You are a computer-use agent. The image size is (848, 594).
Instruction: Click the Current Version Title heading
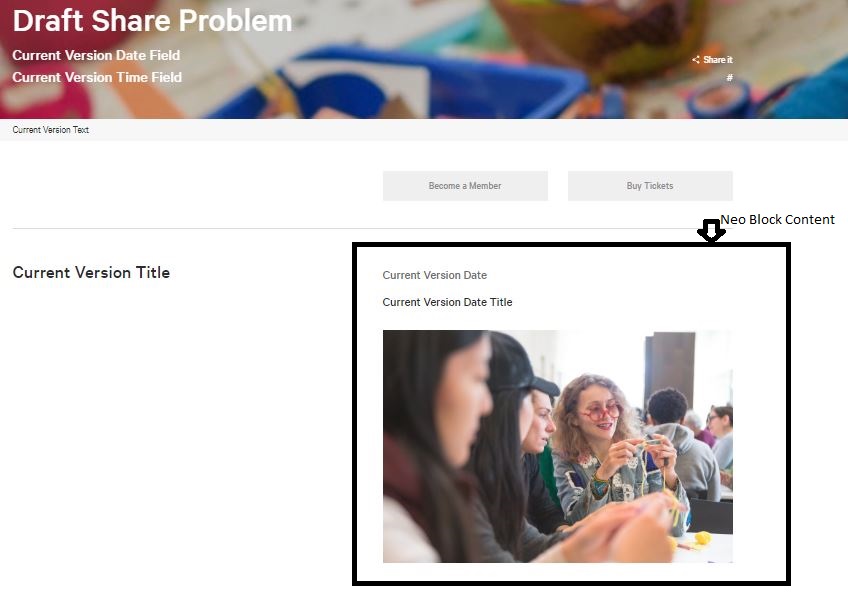[x=91, y=272]
